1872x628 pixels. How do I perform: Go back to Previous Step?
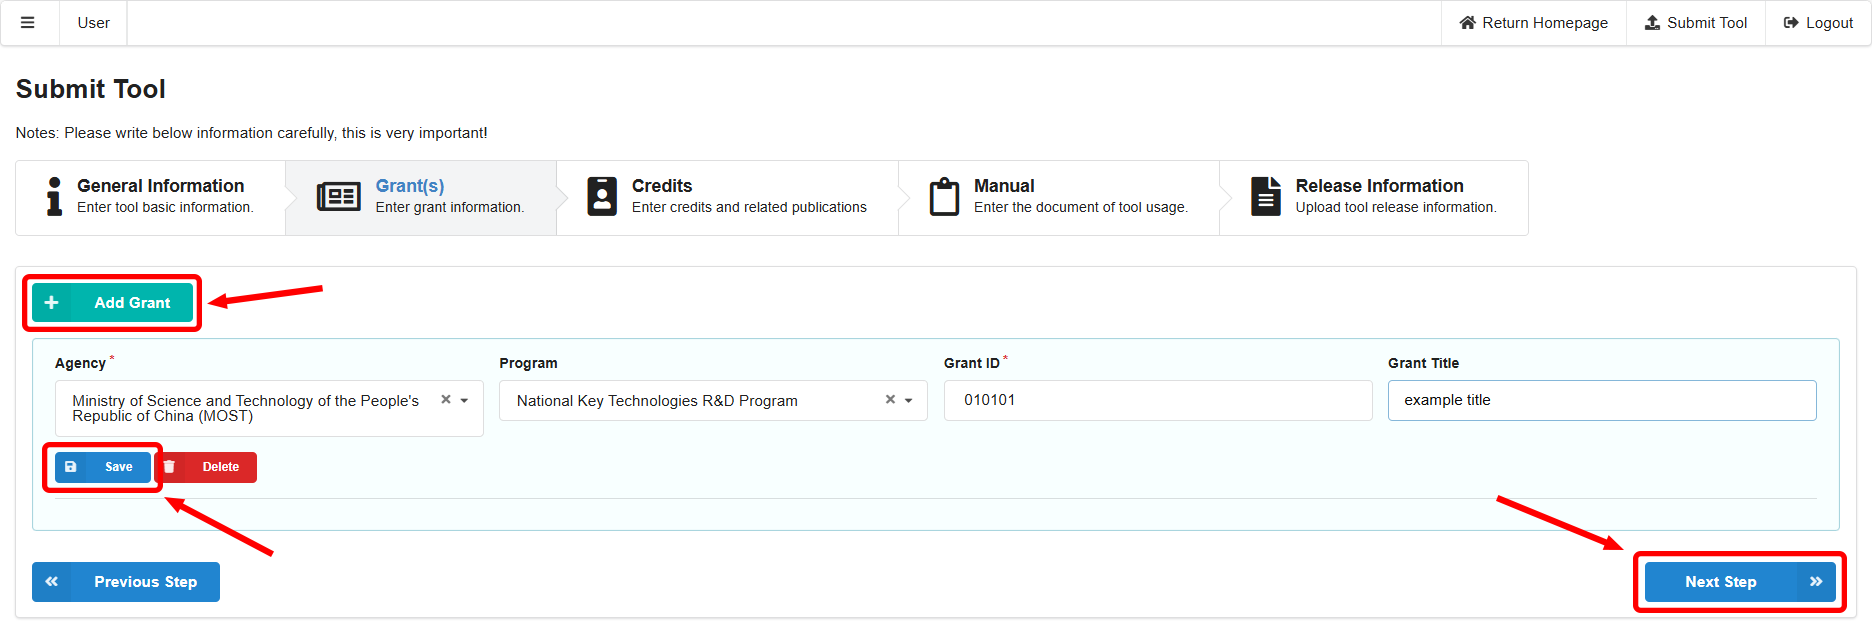point(126,582)
